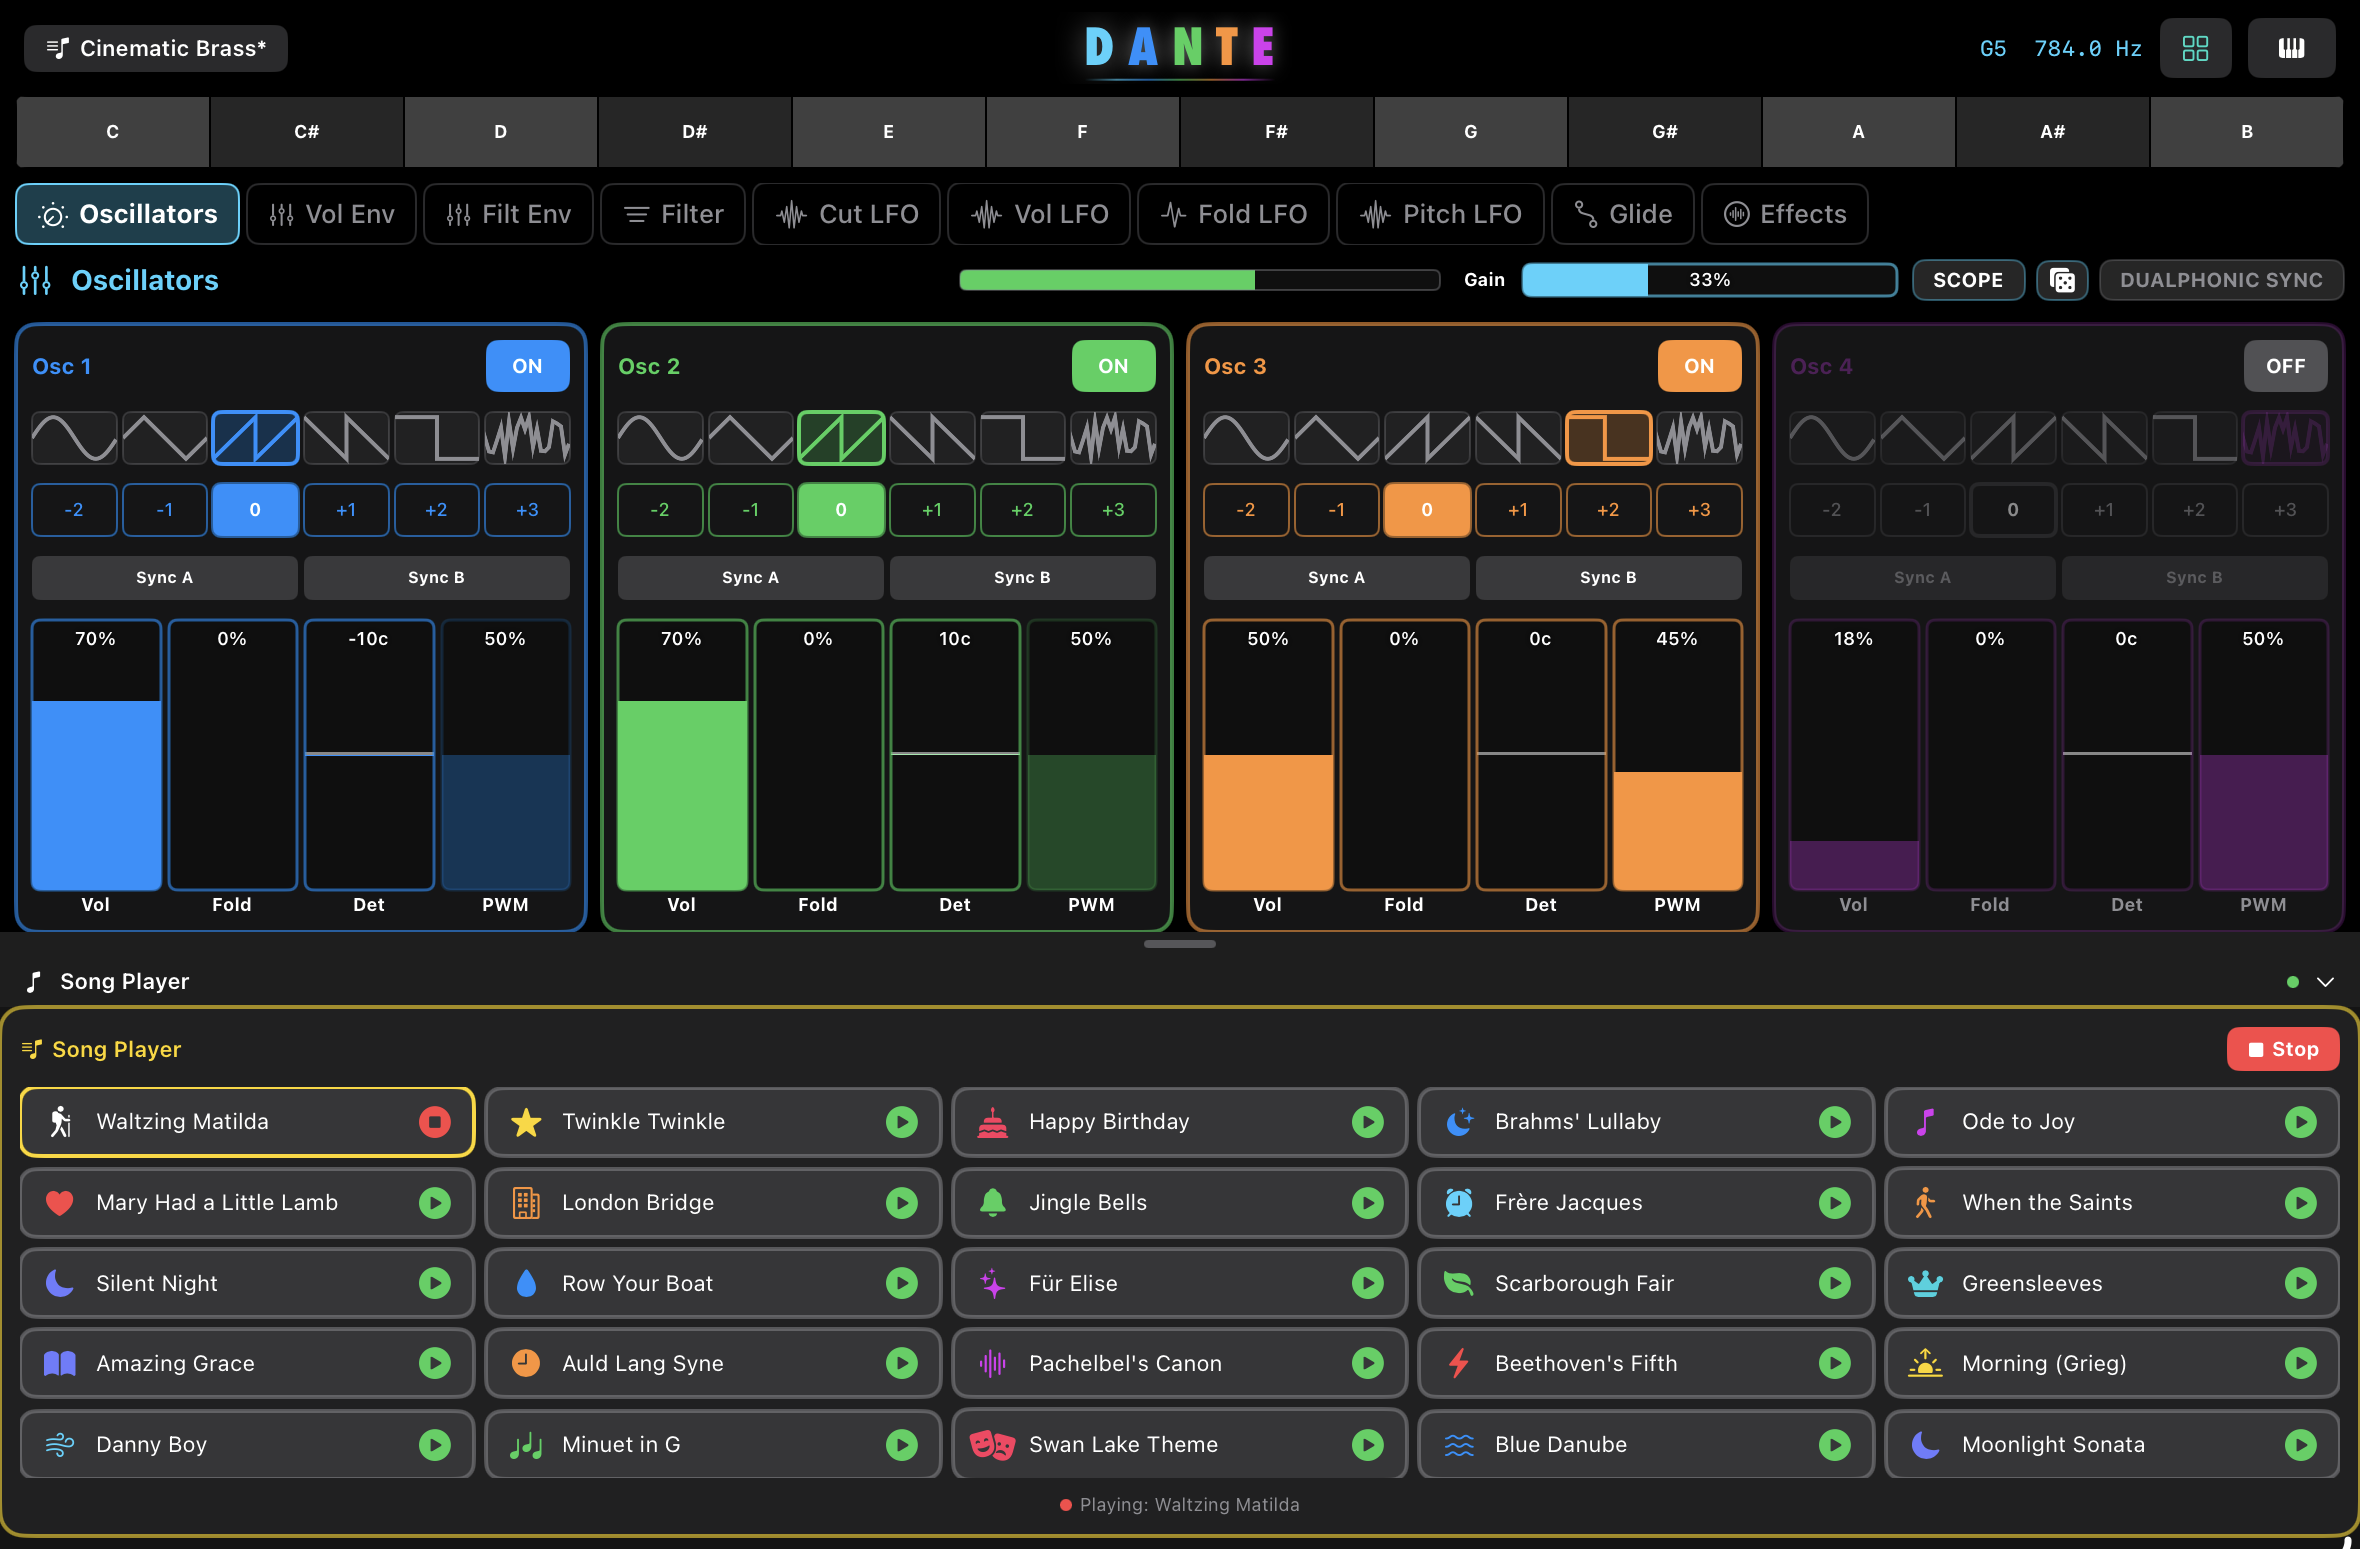
Task: Switch to the Vol Env tab
Action: (x=331, y=214)
